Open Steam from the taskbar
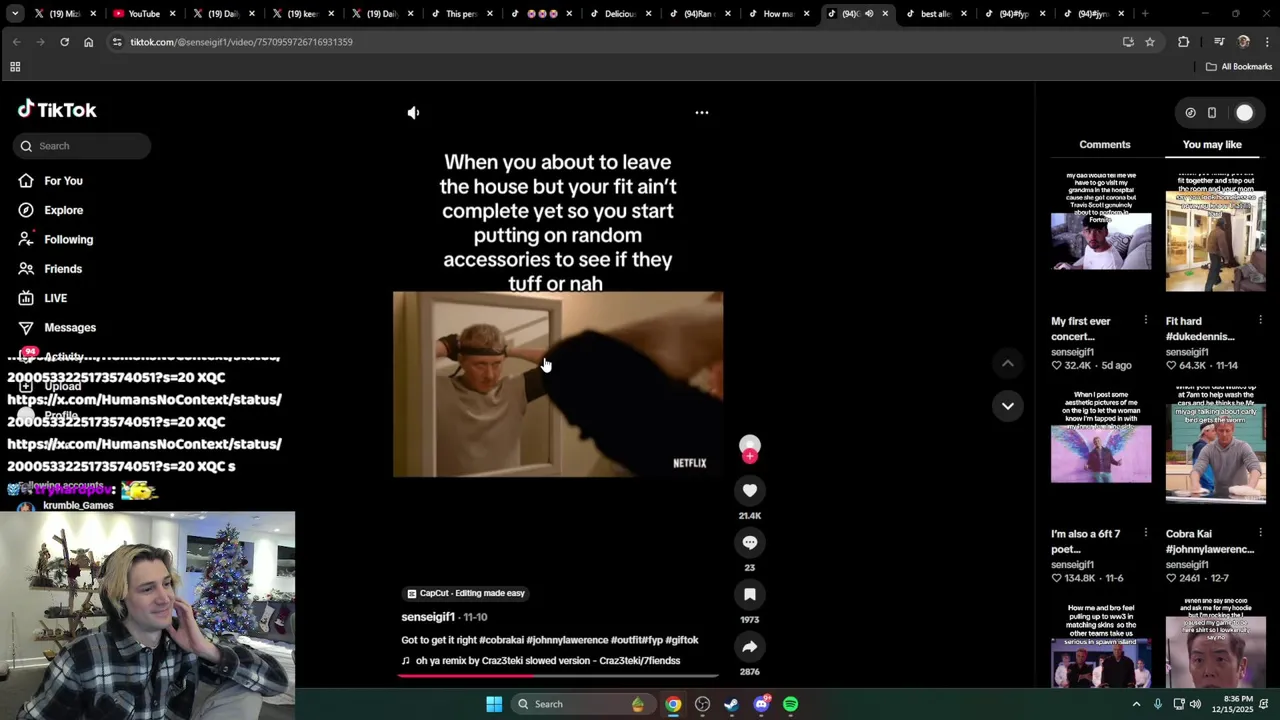Image resolution: width=1280 pixels, height=720 pixels. click(731, 704)
